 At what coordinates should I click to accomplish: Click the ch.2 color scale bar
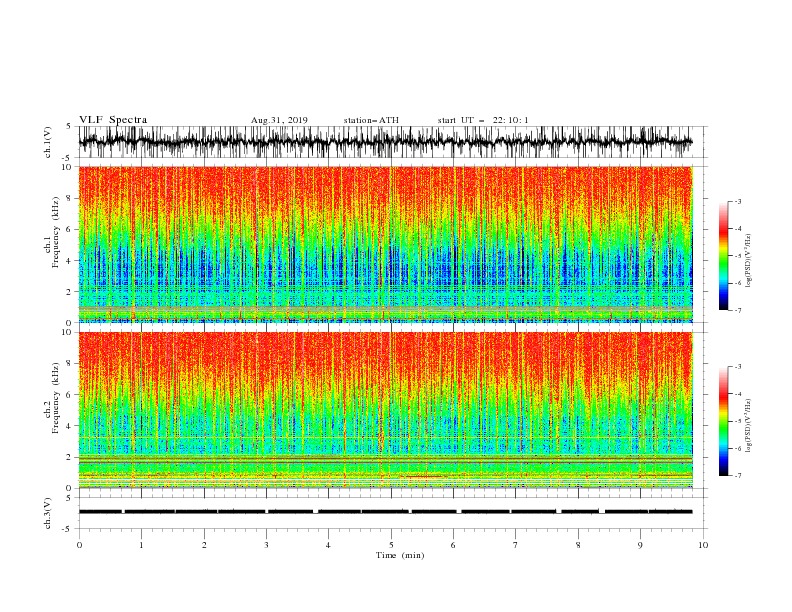coord(723,421)
